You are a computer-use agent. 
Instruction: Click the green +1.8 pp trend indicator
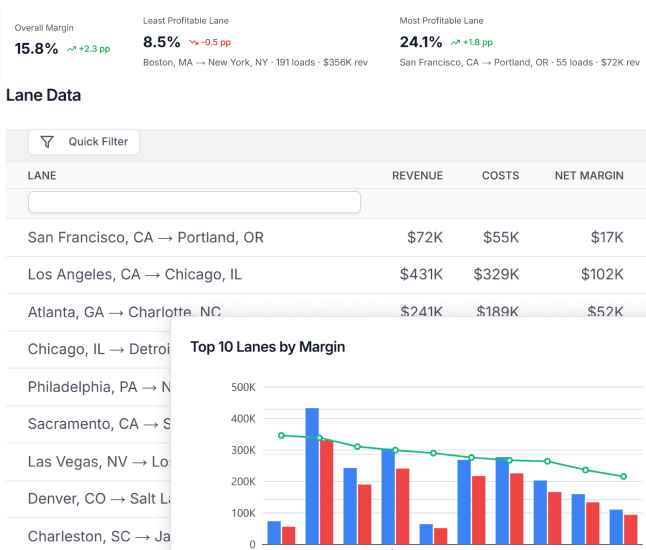(472, 42)
